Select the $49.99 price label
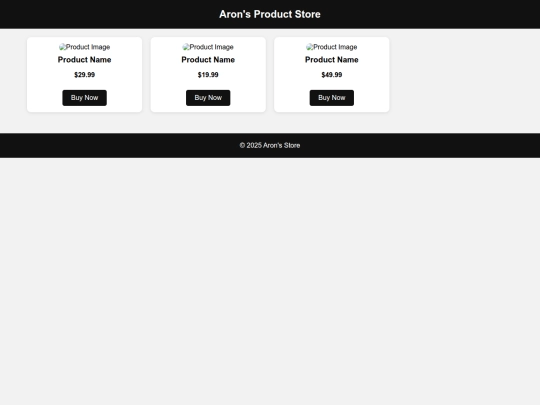The image size is (540, 405). point(332,75)
